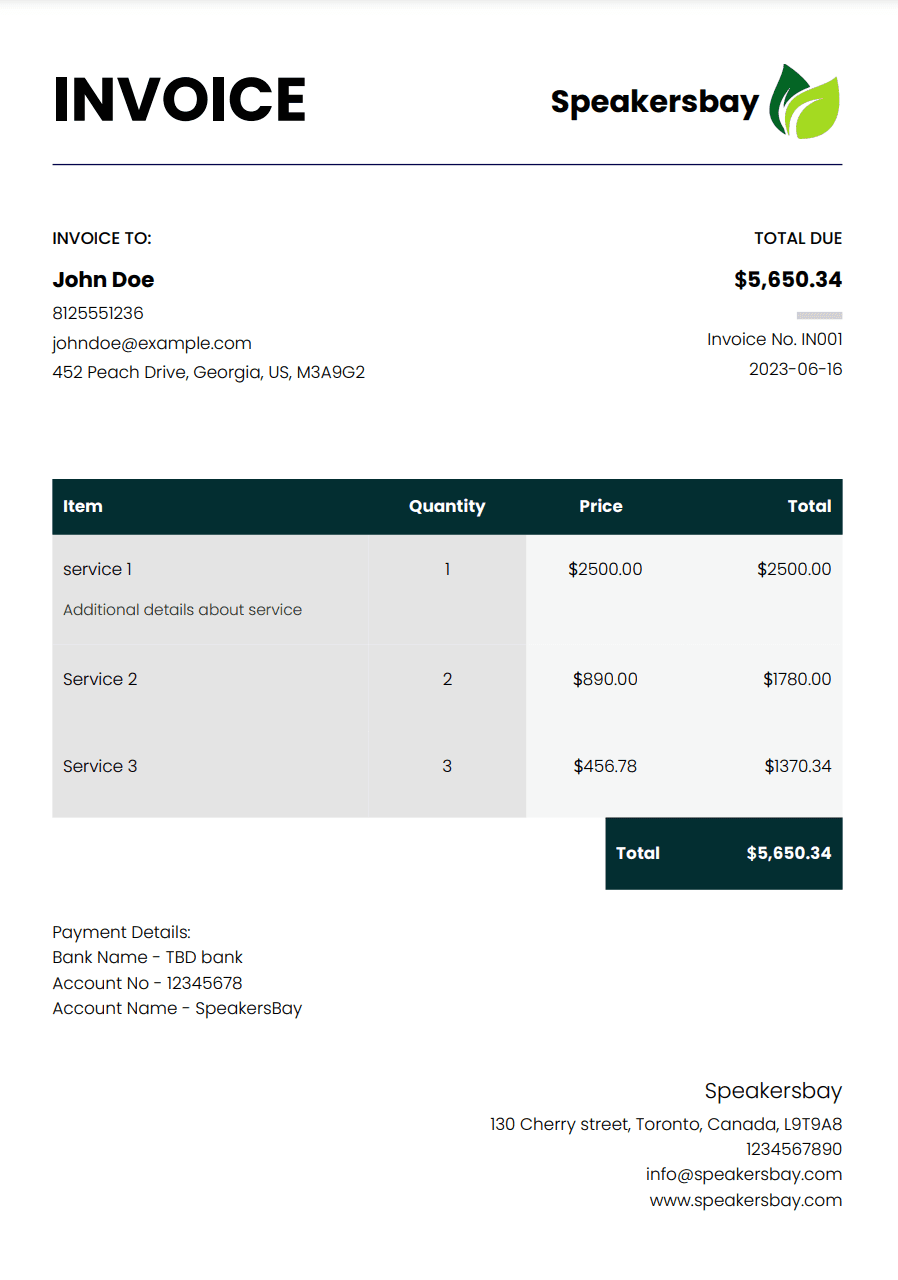Click the $456.78 price for Service 3
The image size is (898, 1280).
pyautogui.click(x=605, y=766)
